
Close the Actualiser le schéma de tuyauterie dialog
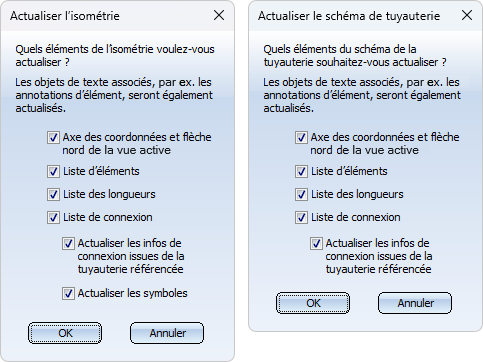[467, 15]
